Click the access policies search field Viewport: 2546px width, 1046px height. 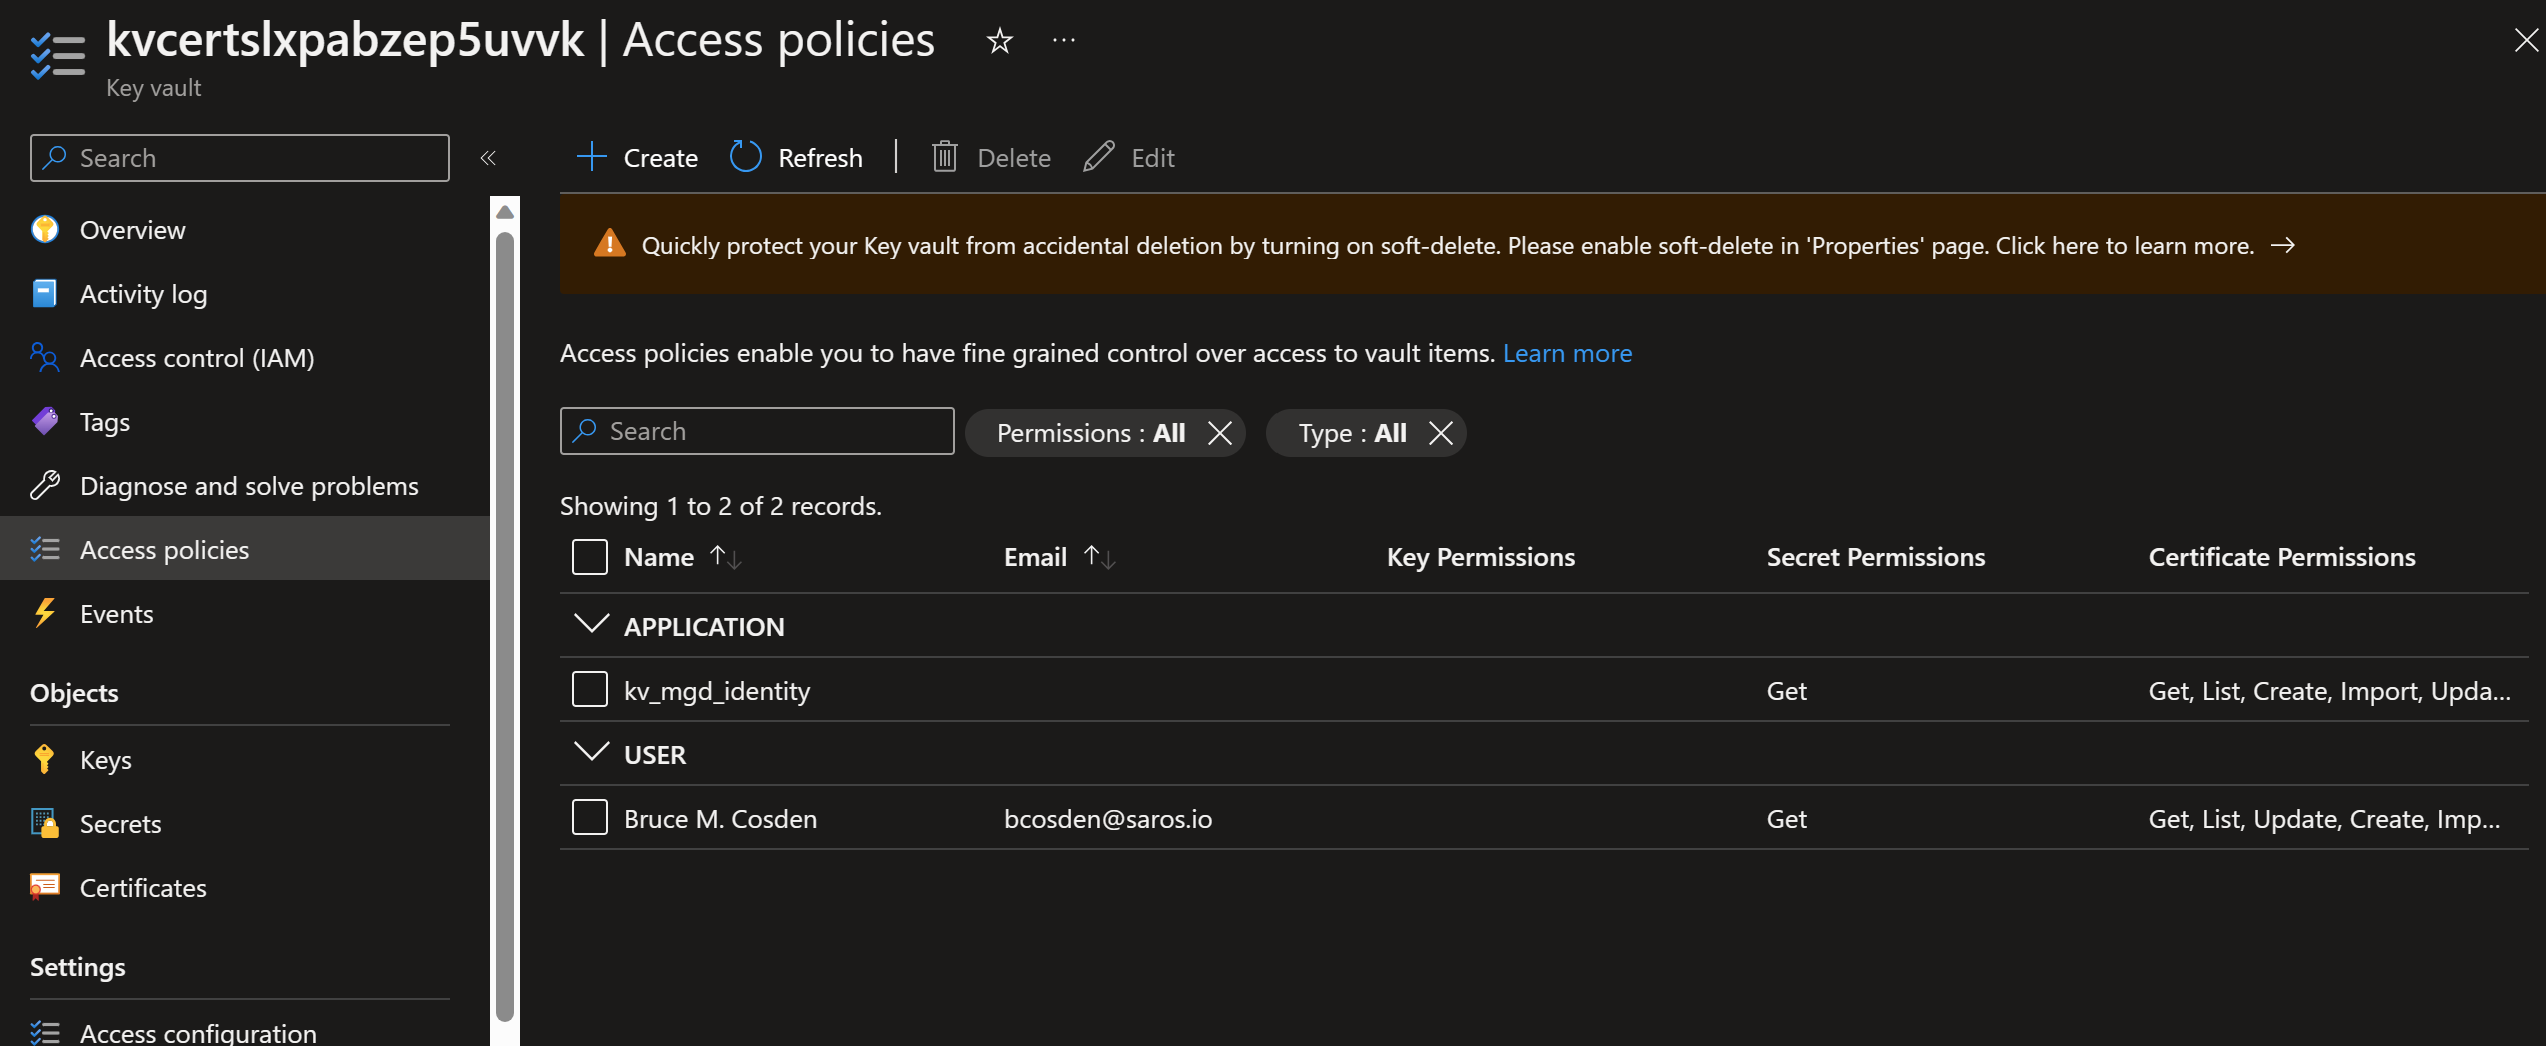[757, 431]
